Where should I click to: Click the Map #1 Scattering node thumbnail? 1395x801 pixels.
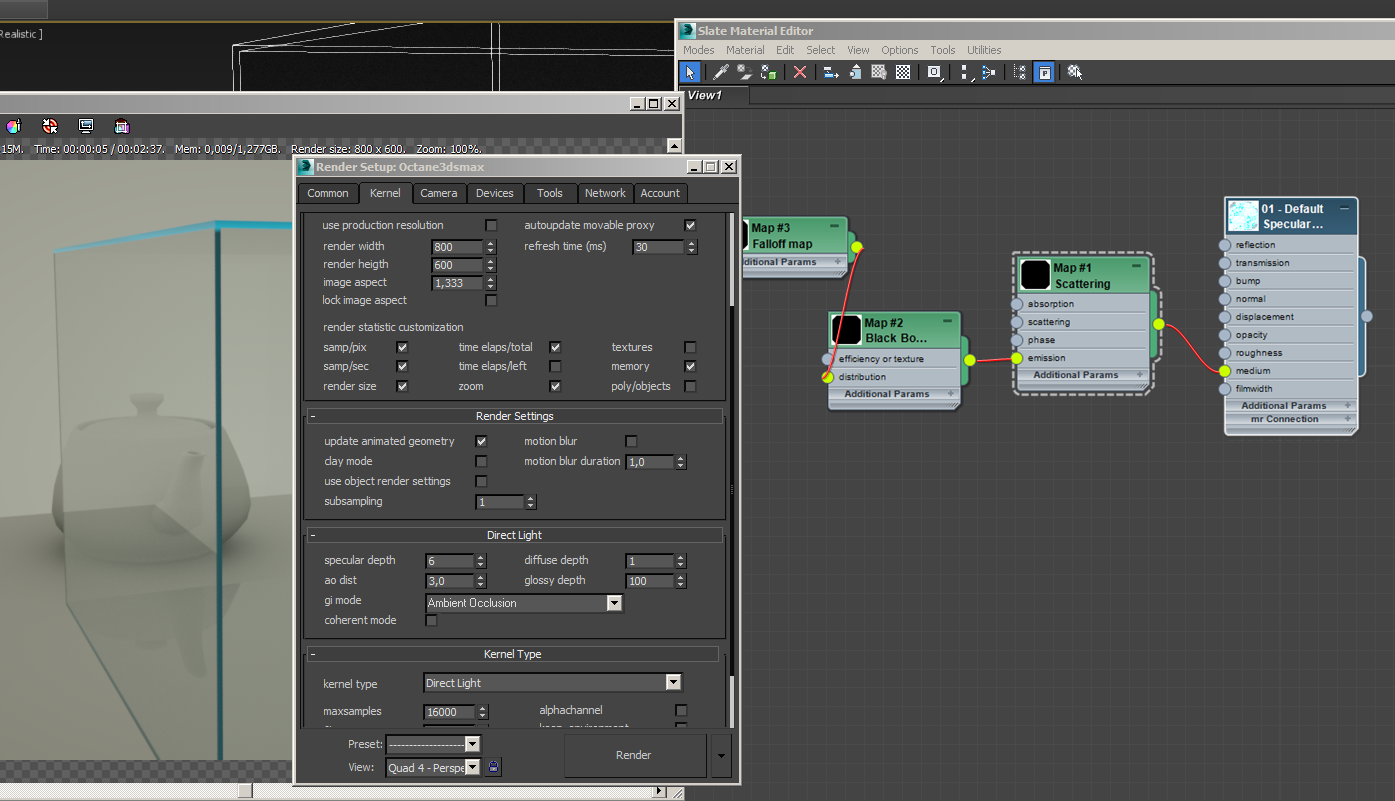point(1036,275)
